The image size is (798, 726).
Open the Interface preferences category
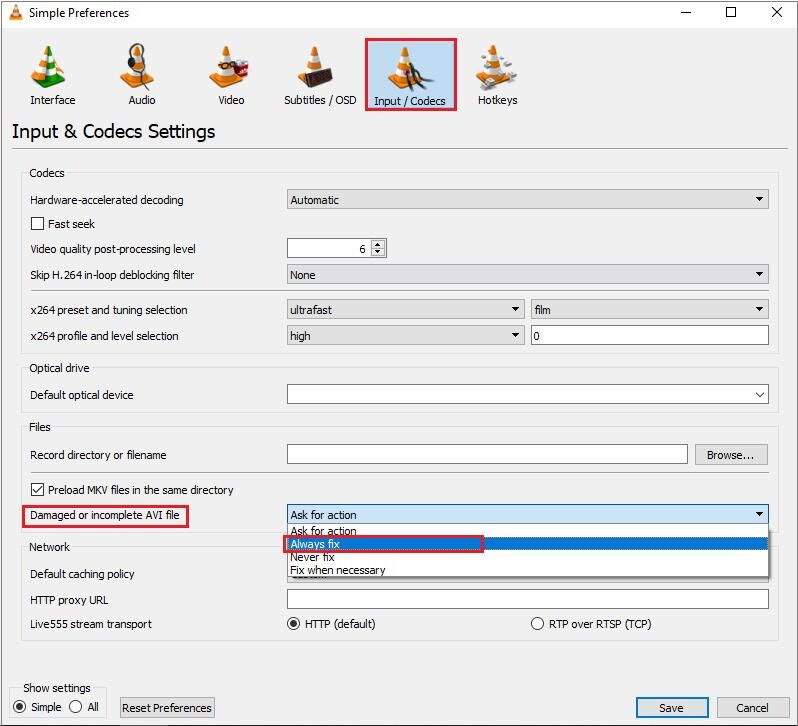[52, 75]
